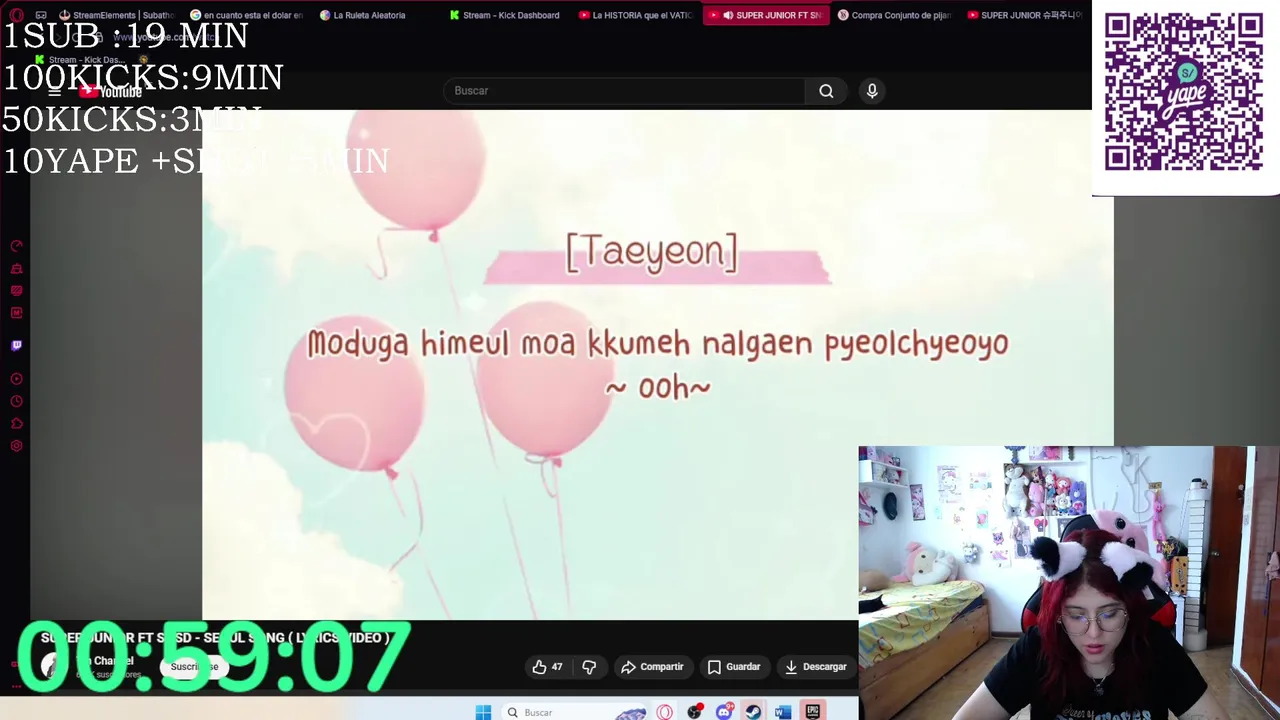Open the M-labeled sidebar icon
Viewport: 1280px width, 720px height.
(16, 313)
